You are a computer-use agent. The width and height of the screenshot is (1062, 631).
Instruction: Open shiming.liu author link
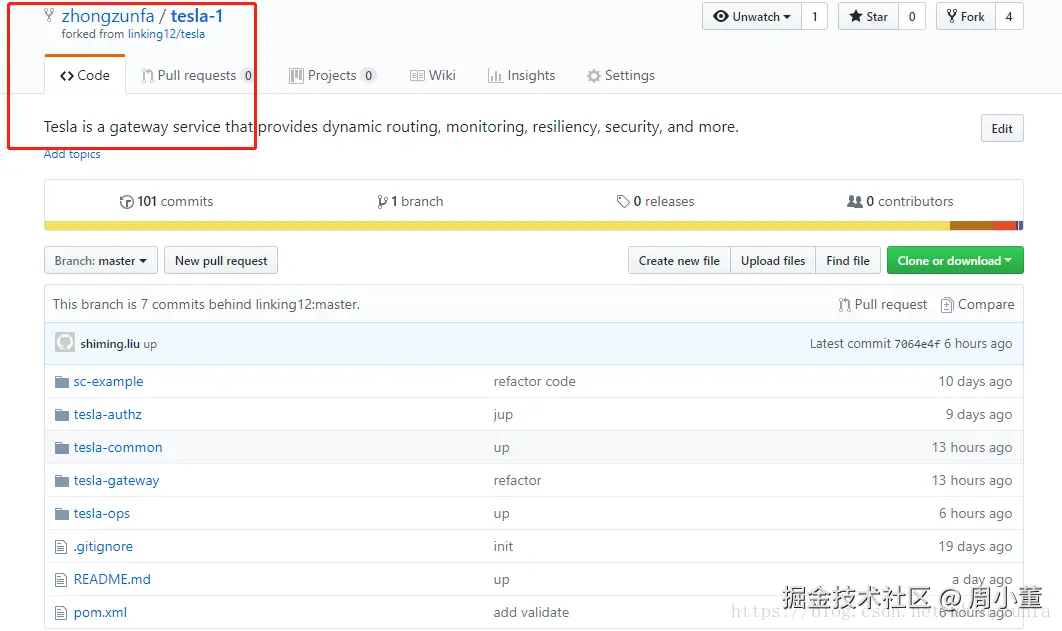point(110,344)
